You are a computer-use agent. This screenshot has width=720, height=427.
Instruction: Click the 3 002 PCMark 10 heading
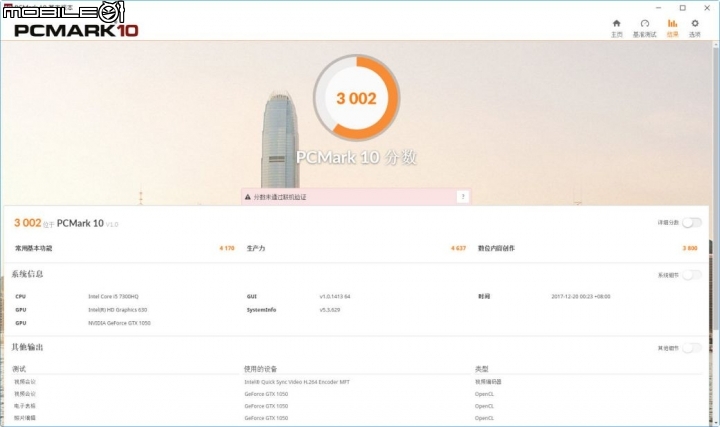(66, 223)
